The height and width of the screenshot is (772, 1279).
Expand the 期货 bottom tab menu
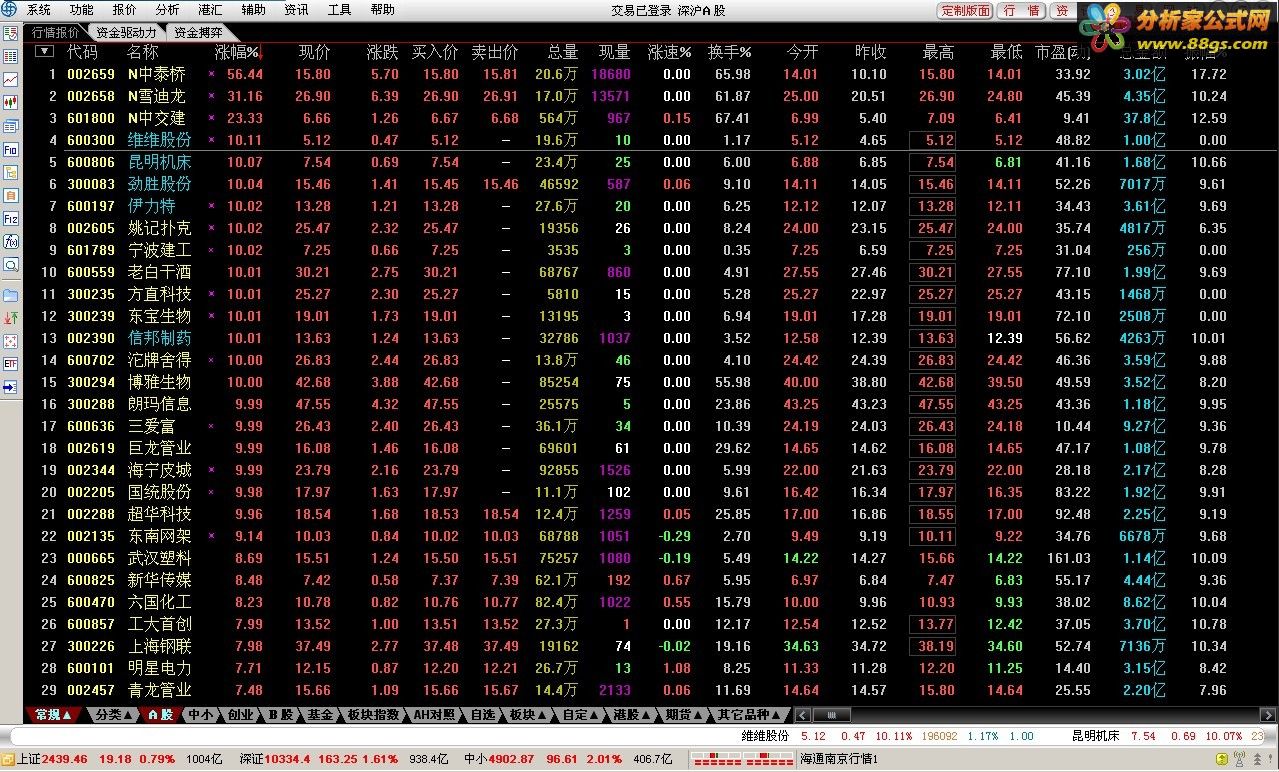coord(685,715)
